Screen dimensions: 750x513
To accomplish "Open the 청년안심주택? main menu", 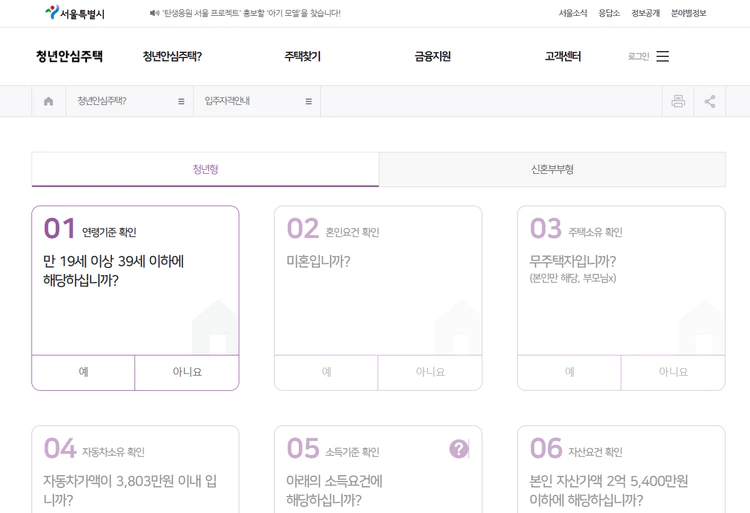I will [x=172, y=56].
